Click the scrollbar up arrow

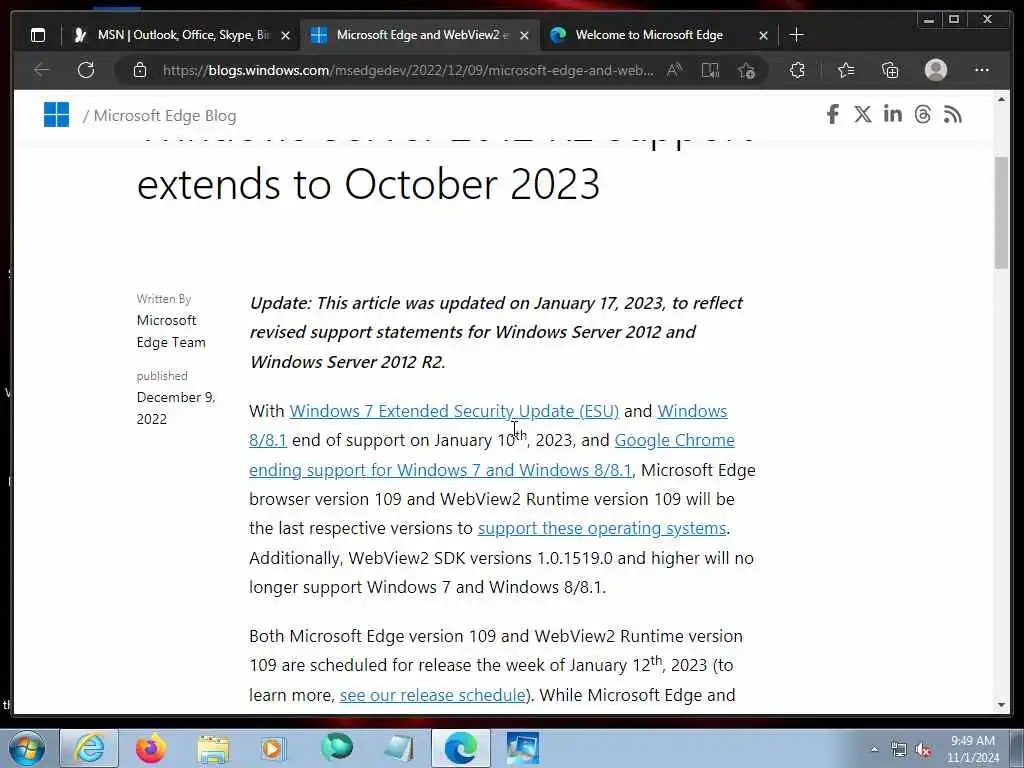pyautogui.click(x=1001, y=99)
